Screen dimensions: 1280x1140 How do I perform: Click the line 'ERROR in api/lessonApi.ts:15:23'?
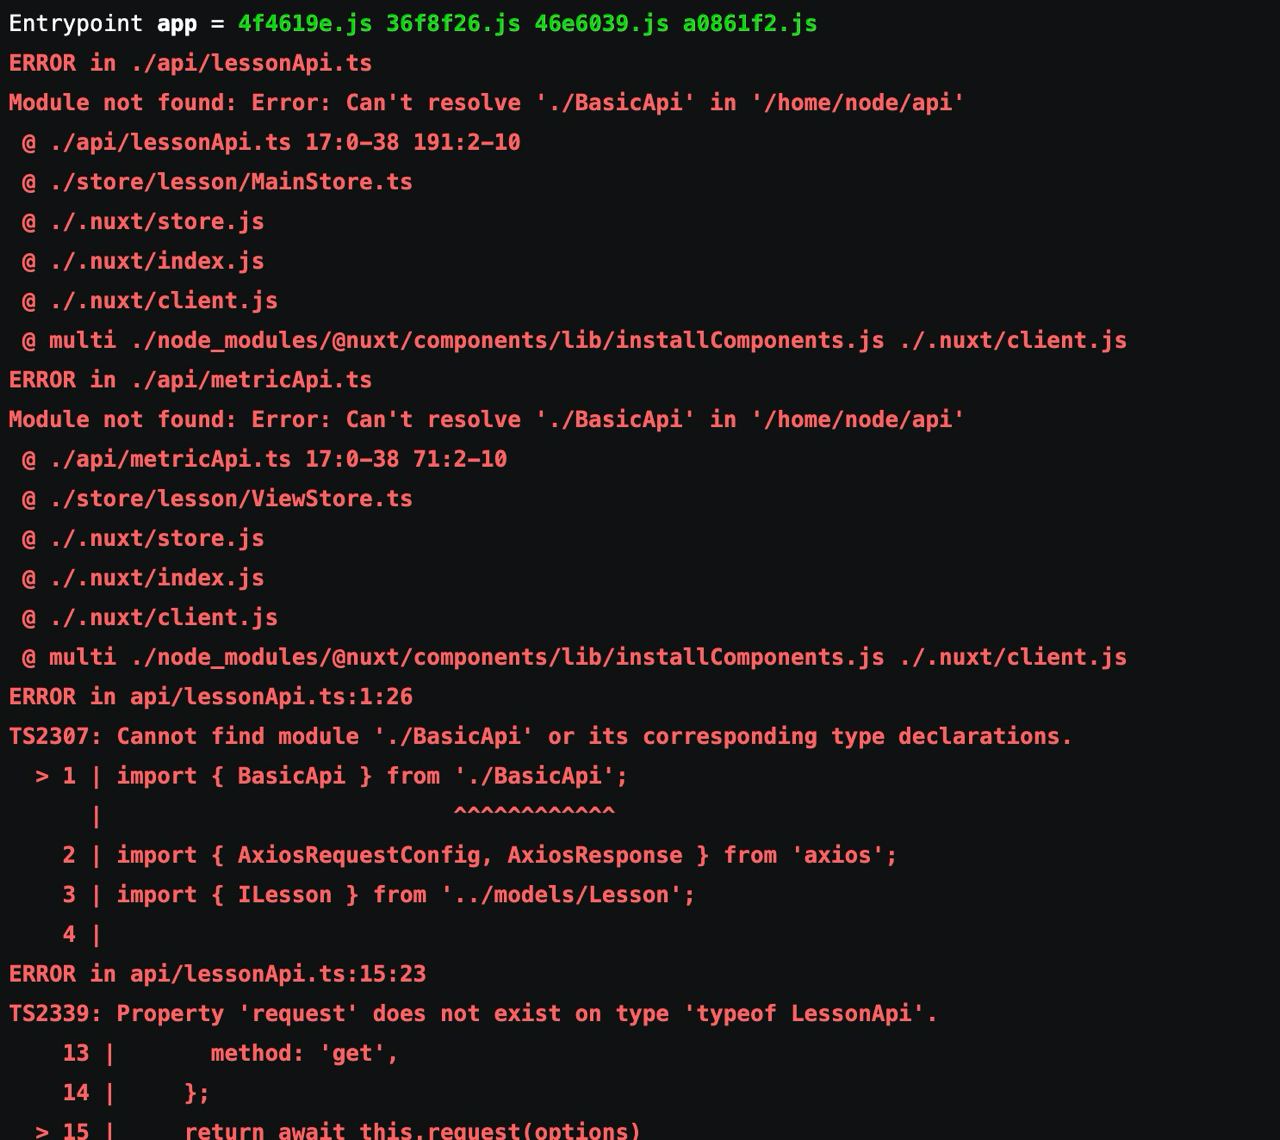point(217,974)
